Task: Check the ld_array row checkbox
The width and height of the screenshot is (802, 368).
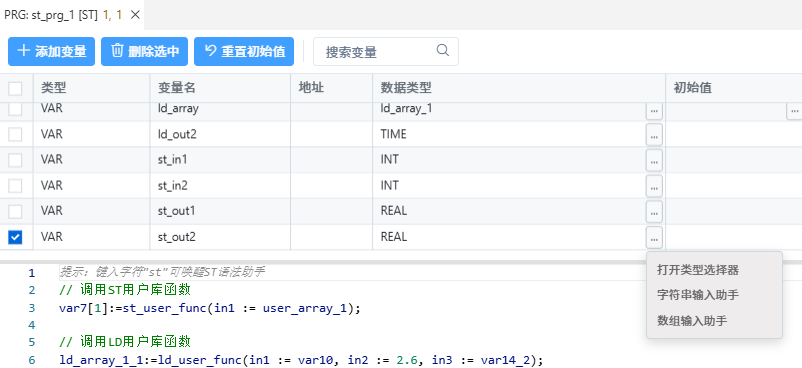Action: (15, 109)
